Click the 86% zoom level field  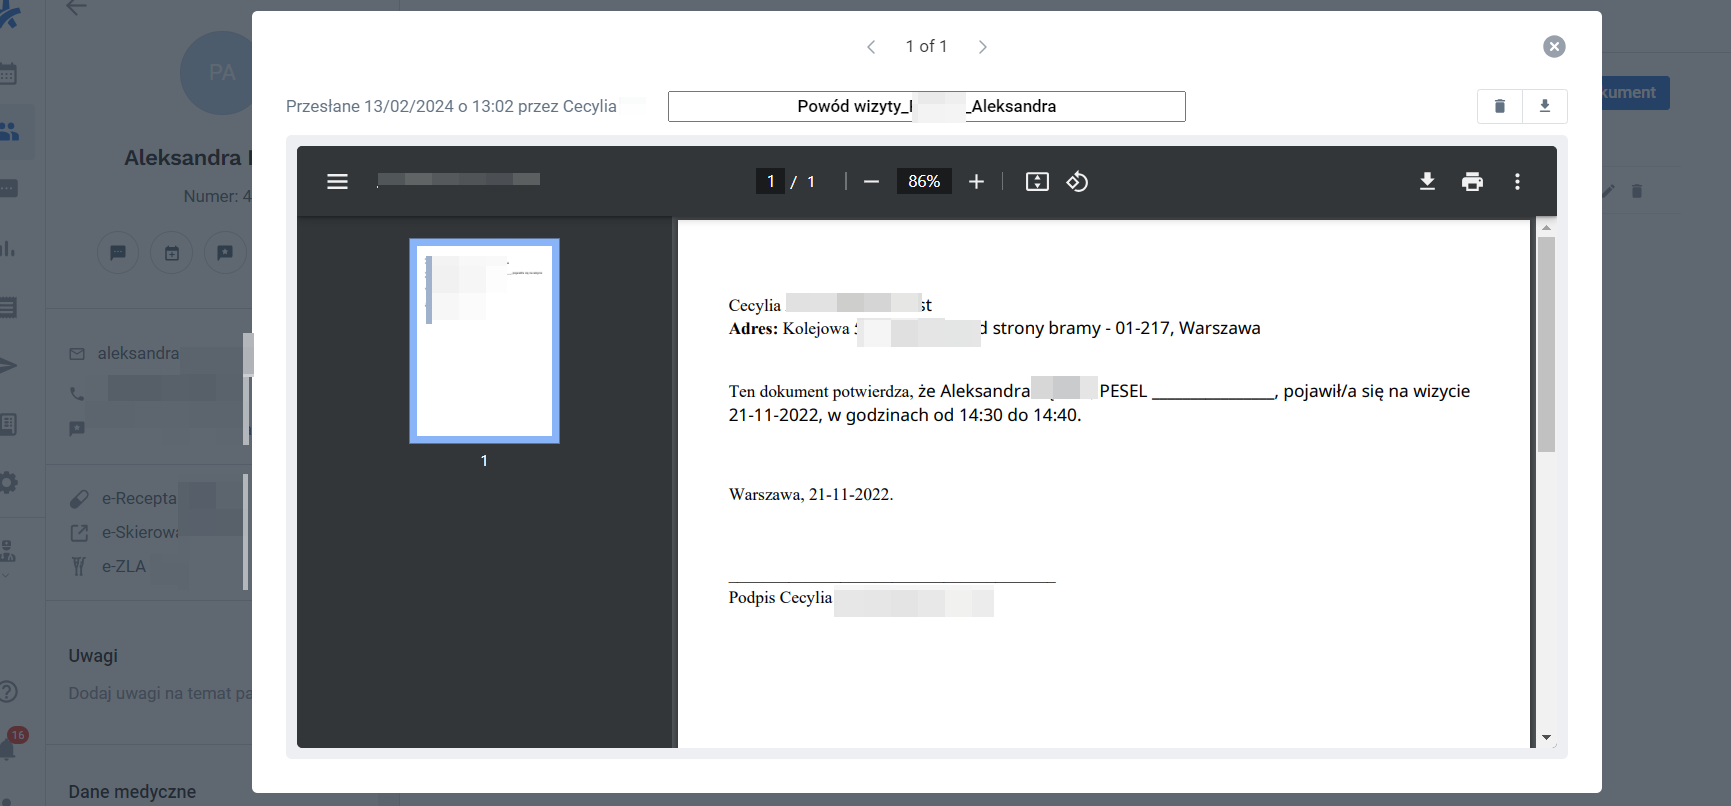pos(924,182)
